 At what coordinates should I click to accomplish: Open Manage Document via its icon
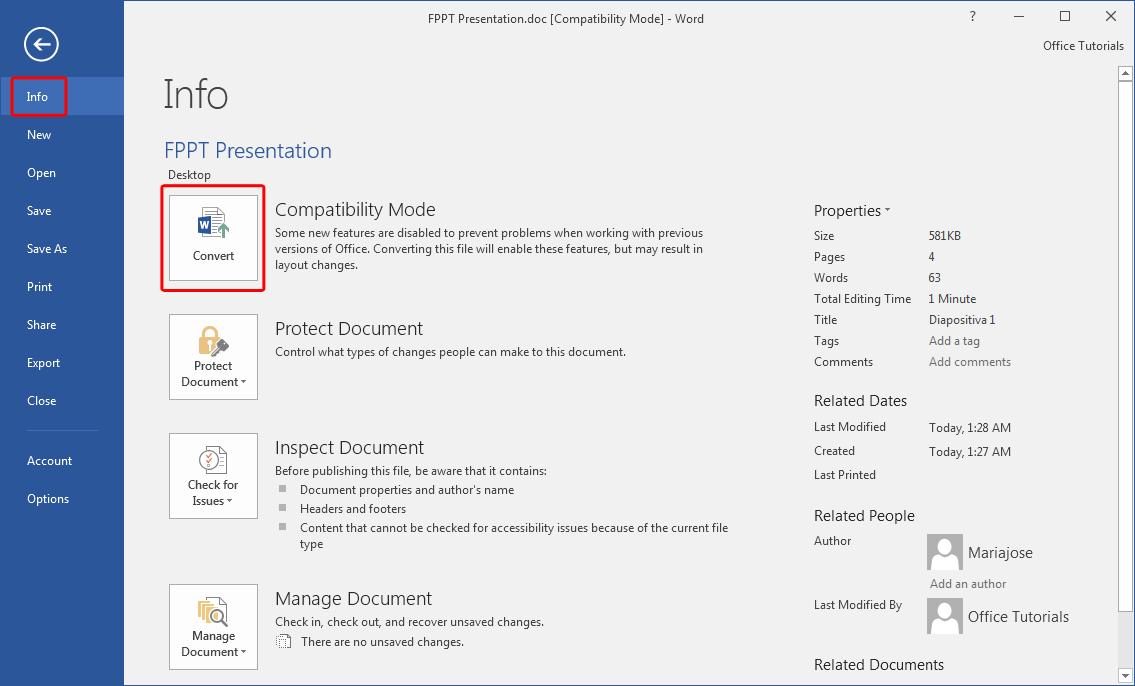(x=212, y=610)
